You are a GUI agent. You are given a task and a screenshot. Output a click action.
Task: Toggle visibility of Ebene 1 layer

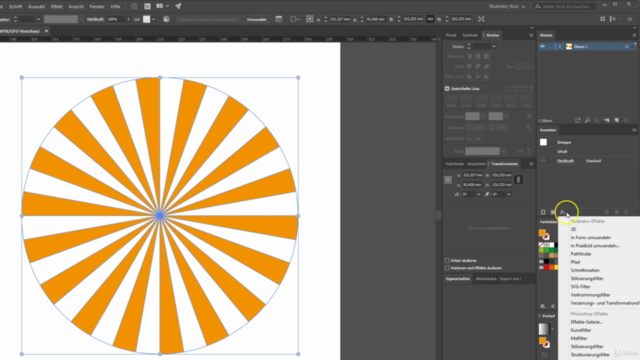pyautogui.click(x=542, y=47)
